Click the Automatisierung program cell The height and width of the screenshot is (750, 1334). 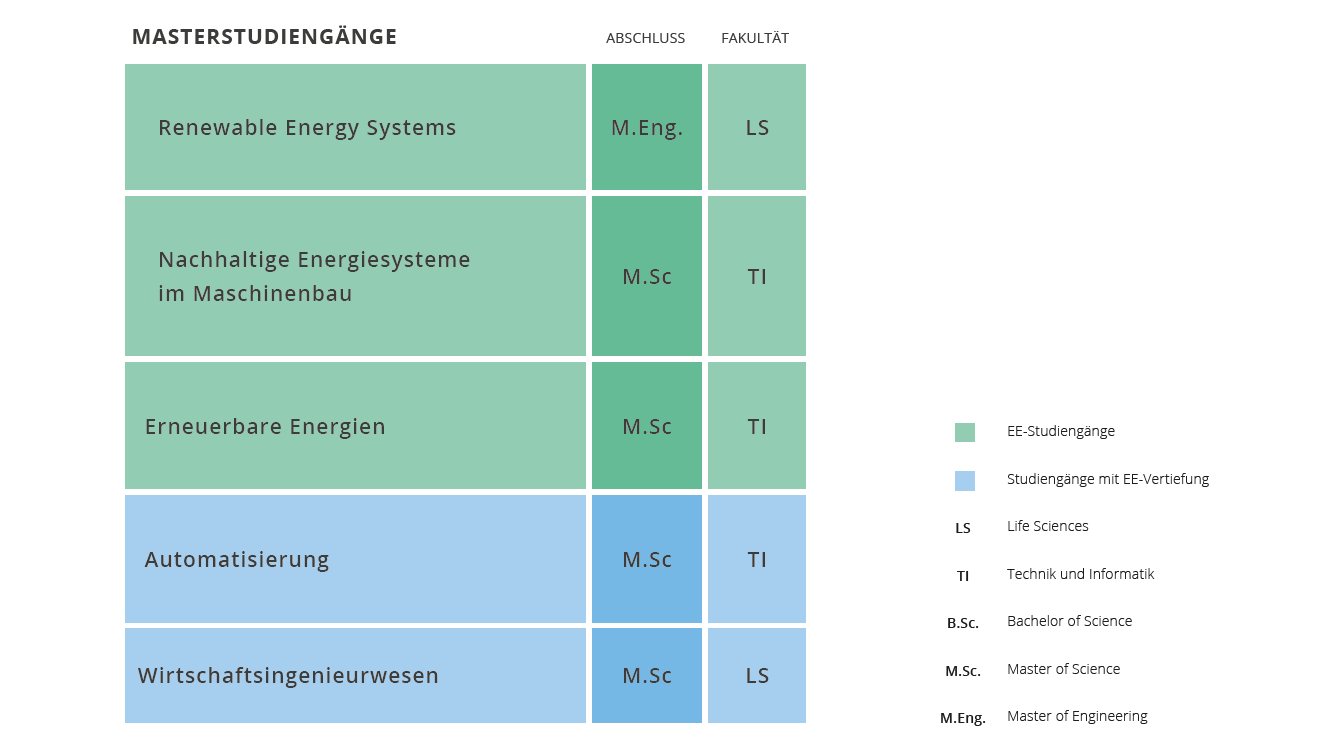tap(355, 559)
